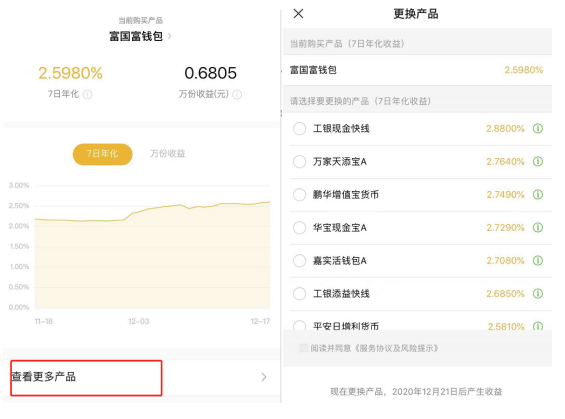Click the 12-17 date label on chart
Viewport: 565px width, 419px height.
pos(260,321)
